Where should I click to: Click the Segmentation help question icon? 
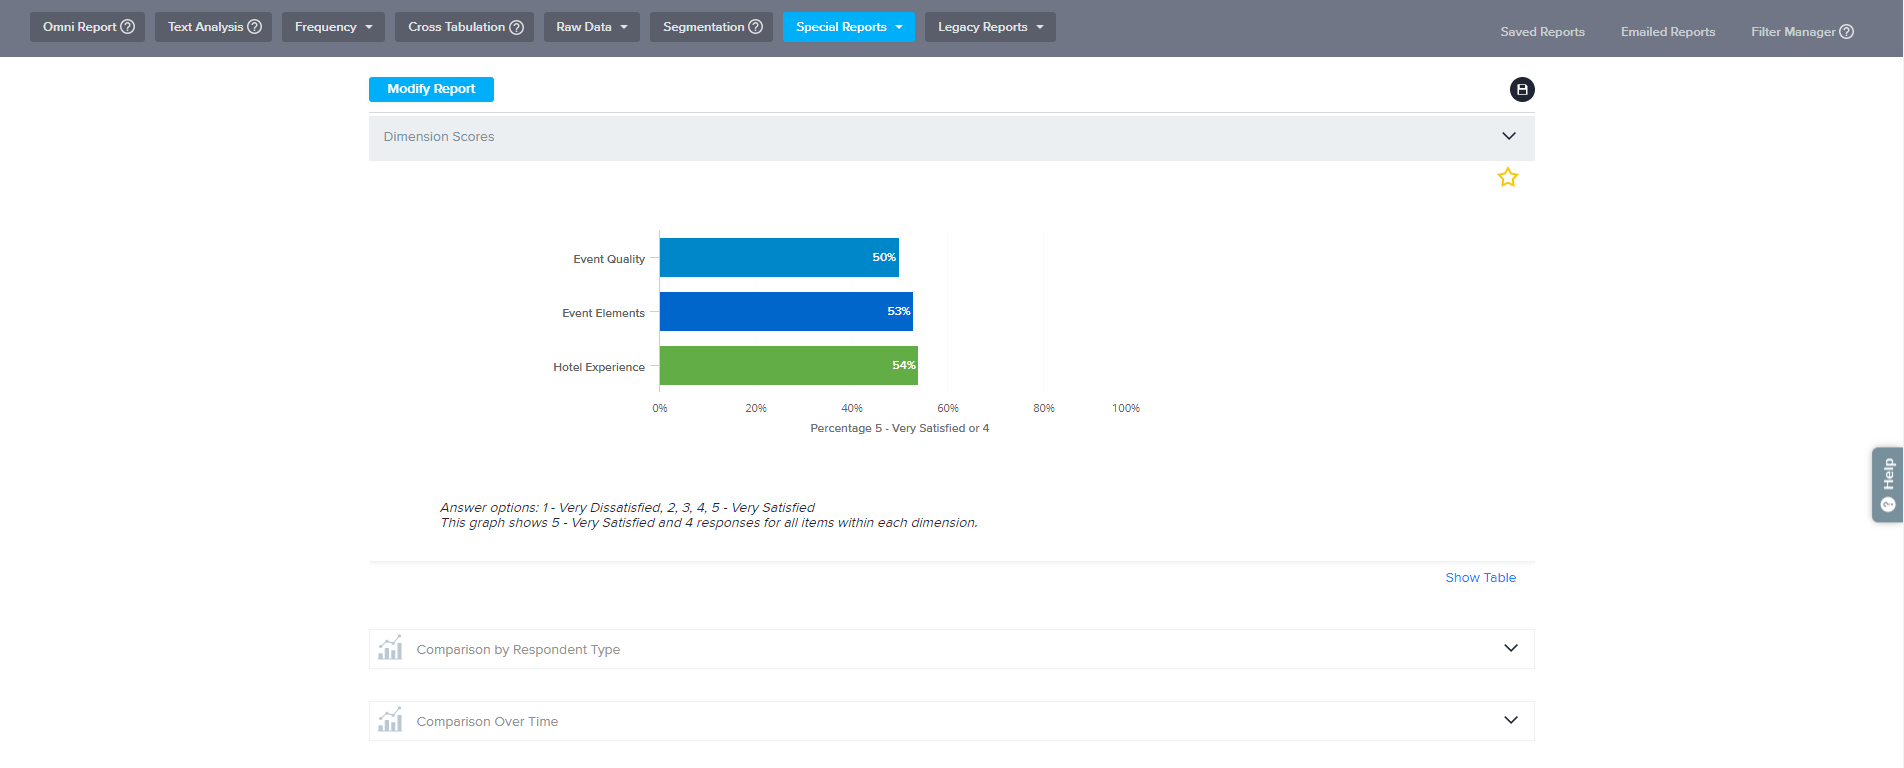[x=756, y=27]
